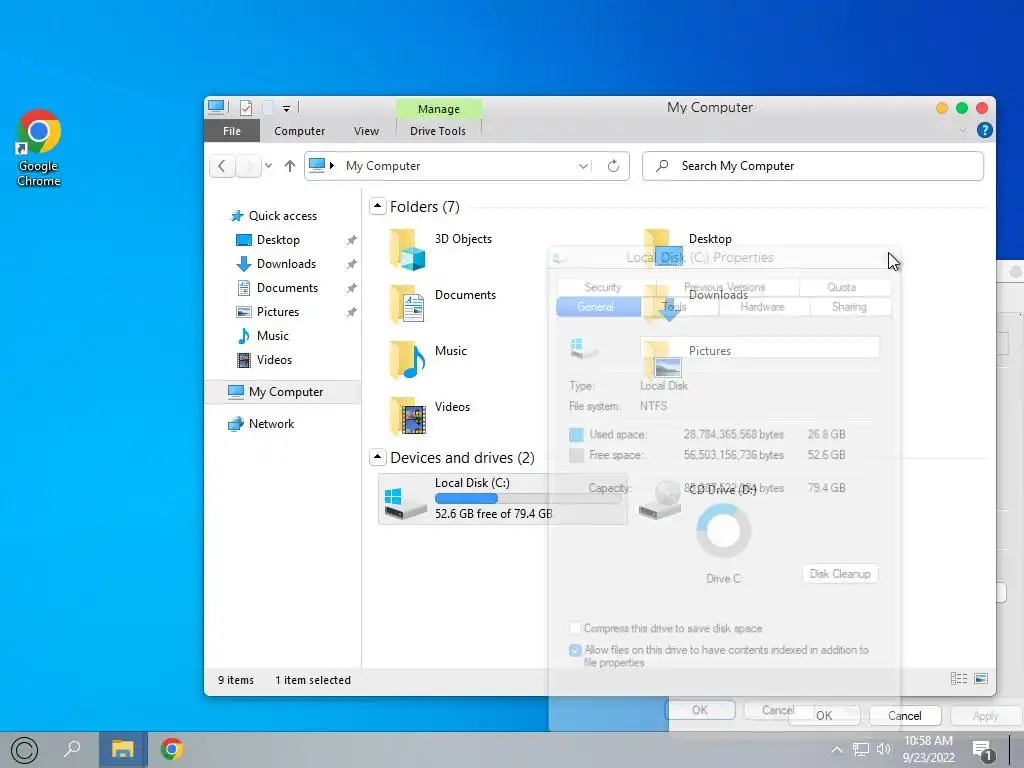Switch to the Sharing tab in Properties

849,307
